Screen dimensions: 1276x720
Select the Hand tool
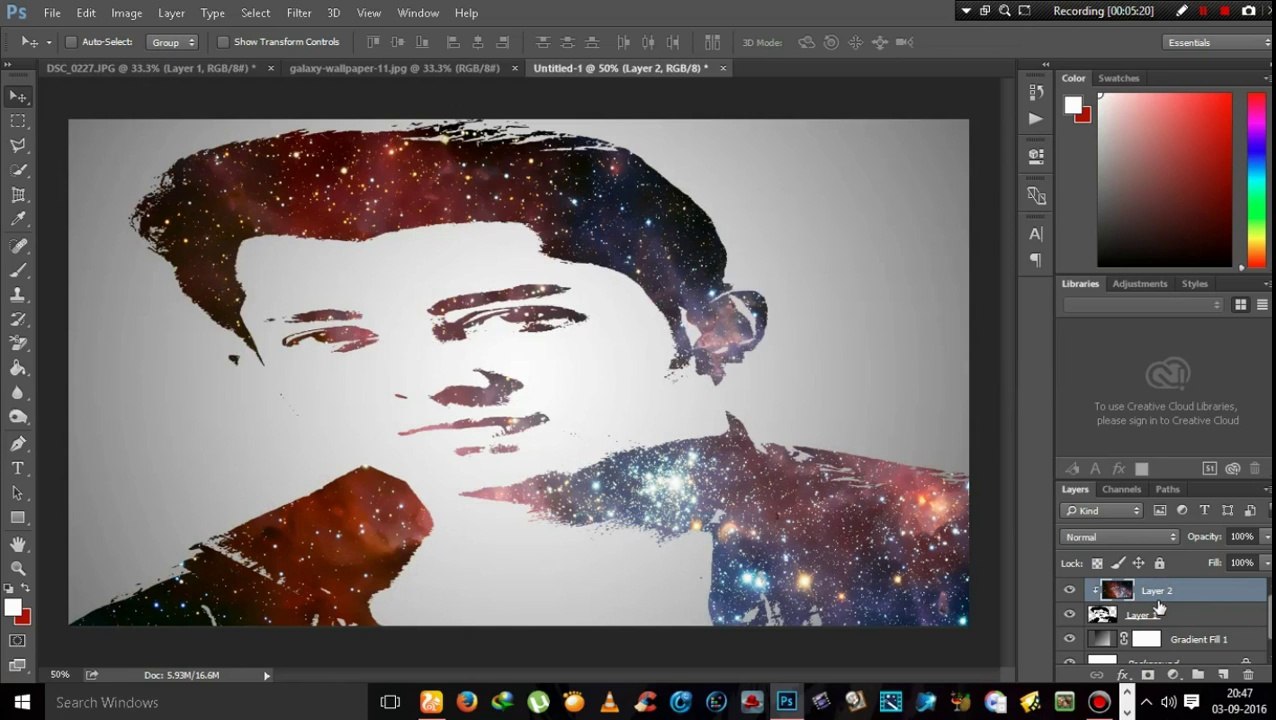tap(18, 543)
